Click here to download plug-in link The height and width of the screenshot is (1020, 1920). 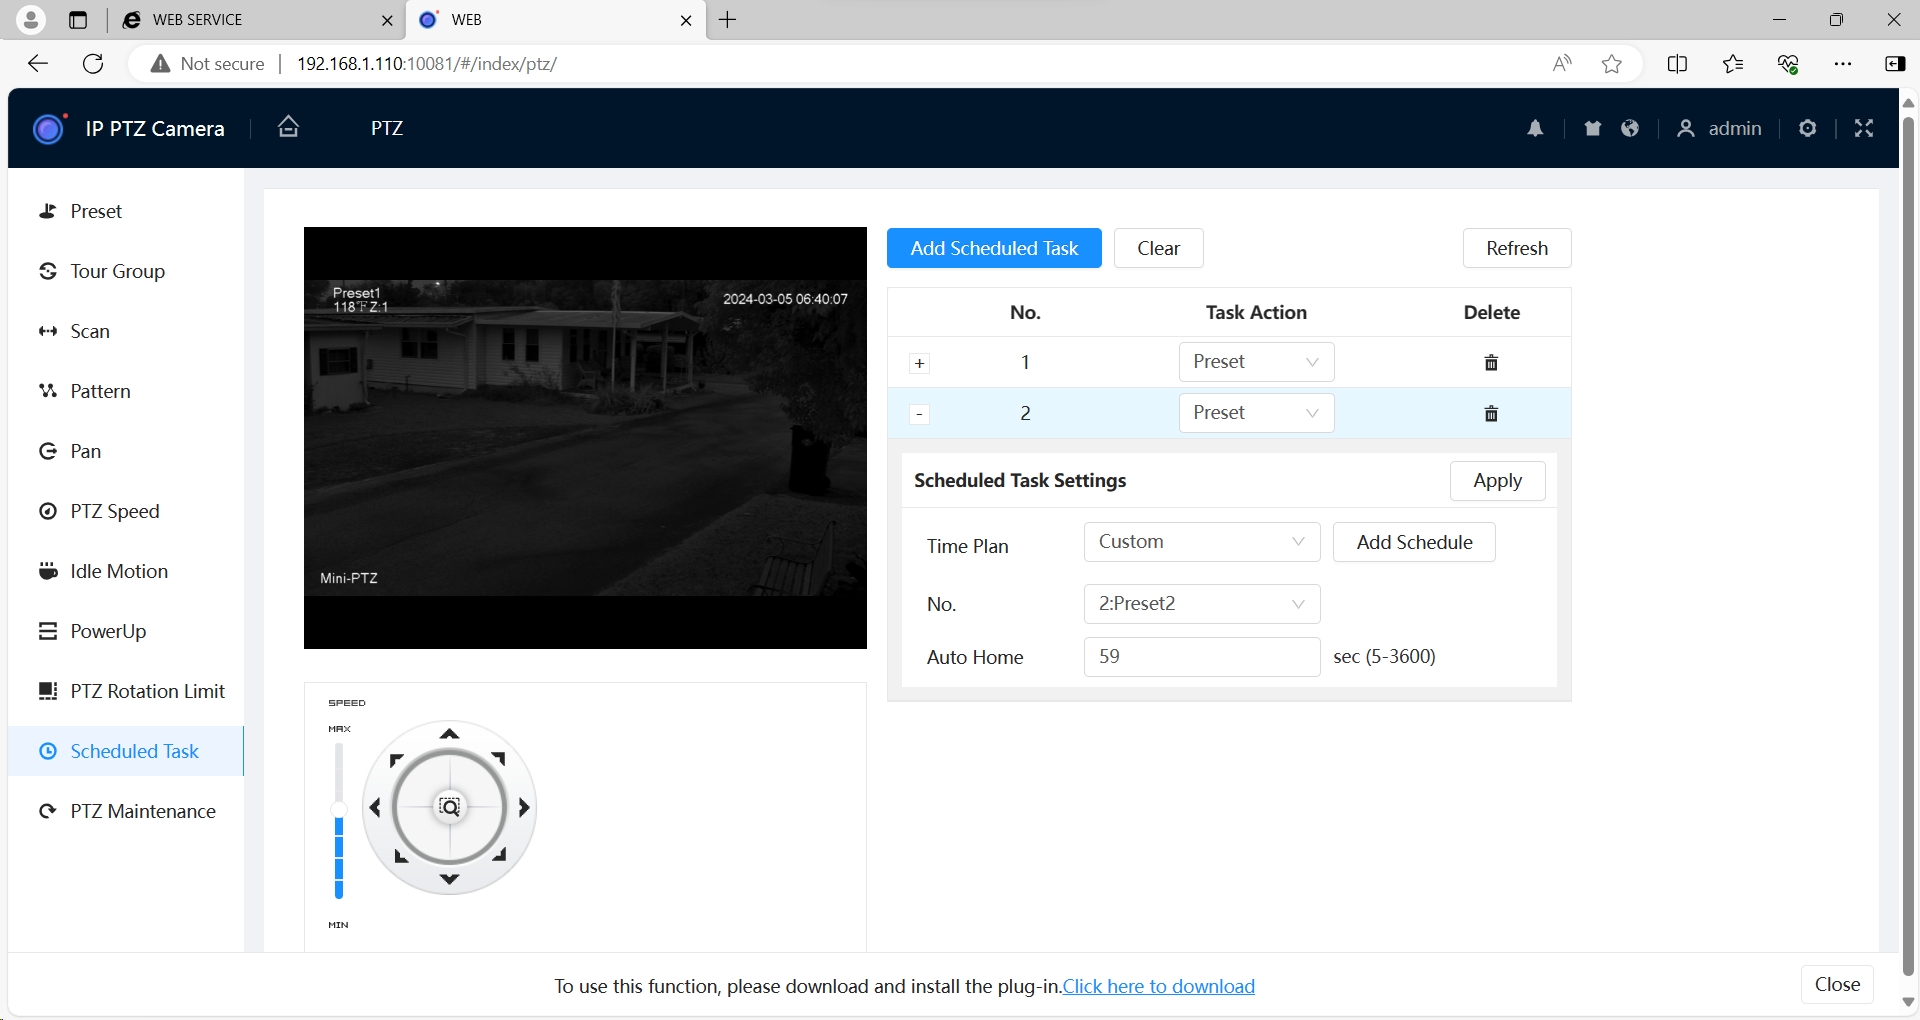[1158, 986]
